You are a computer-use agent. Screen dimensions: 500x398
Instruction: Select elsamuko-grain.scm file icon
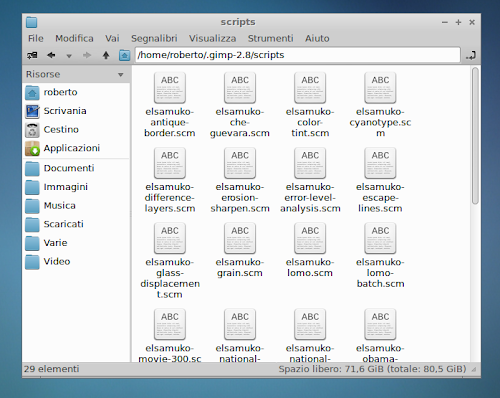click(x=240, y=239)
